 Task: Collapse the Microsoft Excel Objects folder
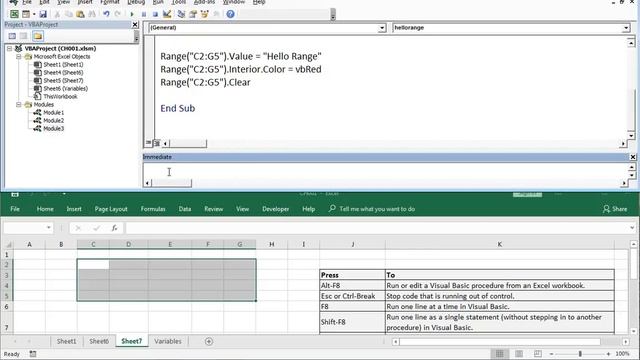click(x=18, y=56)
